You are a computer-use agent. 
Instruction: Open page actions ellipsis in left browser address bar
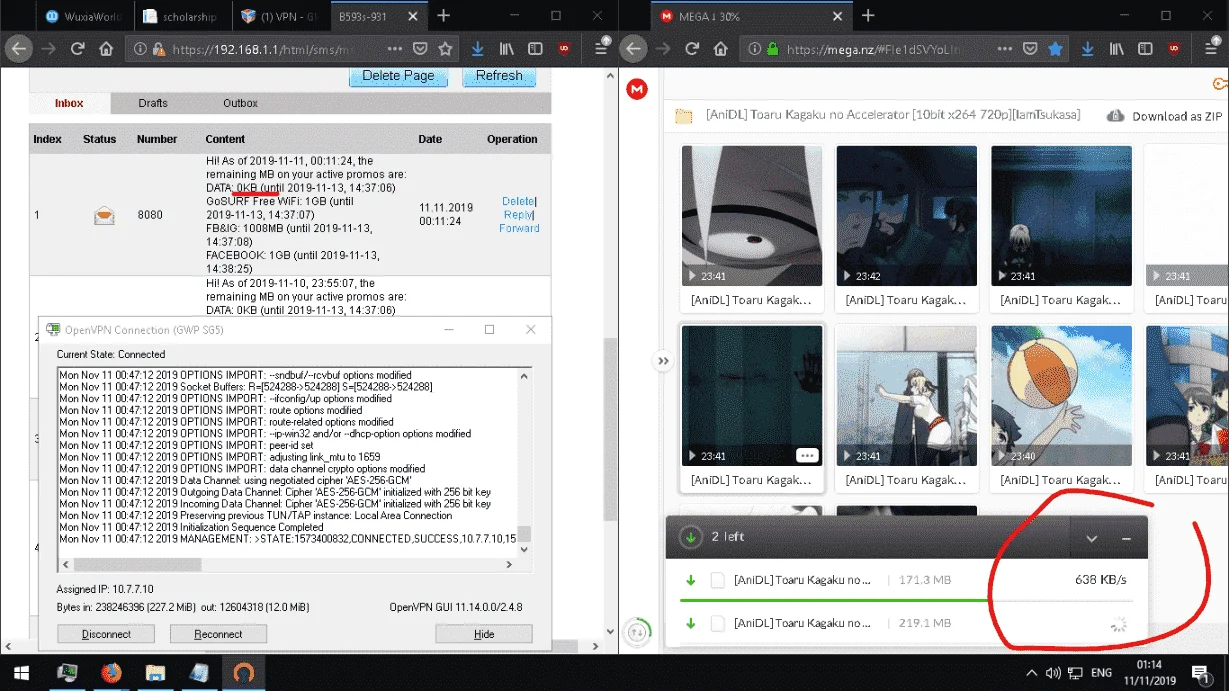(x=395, y=49)
